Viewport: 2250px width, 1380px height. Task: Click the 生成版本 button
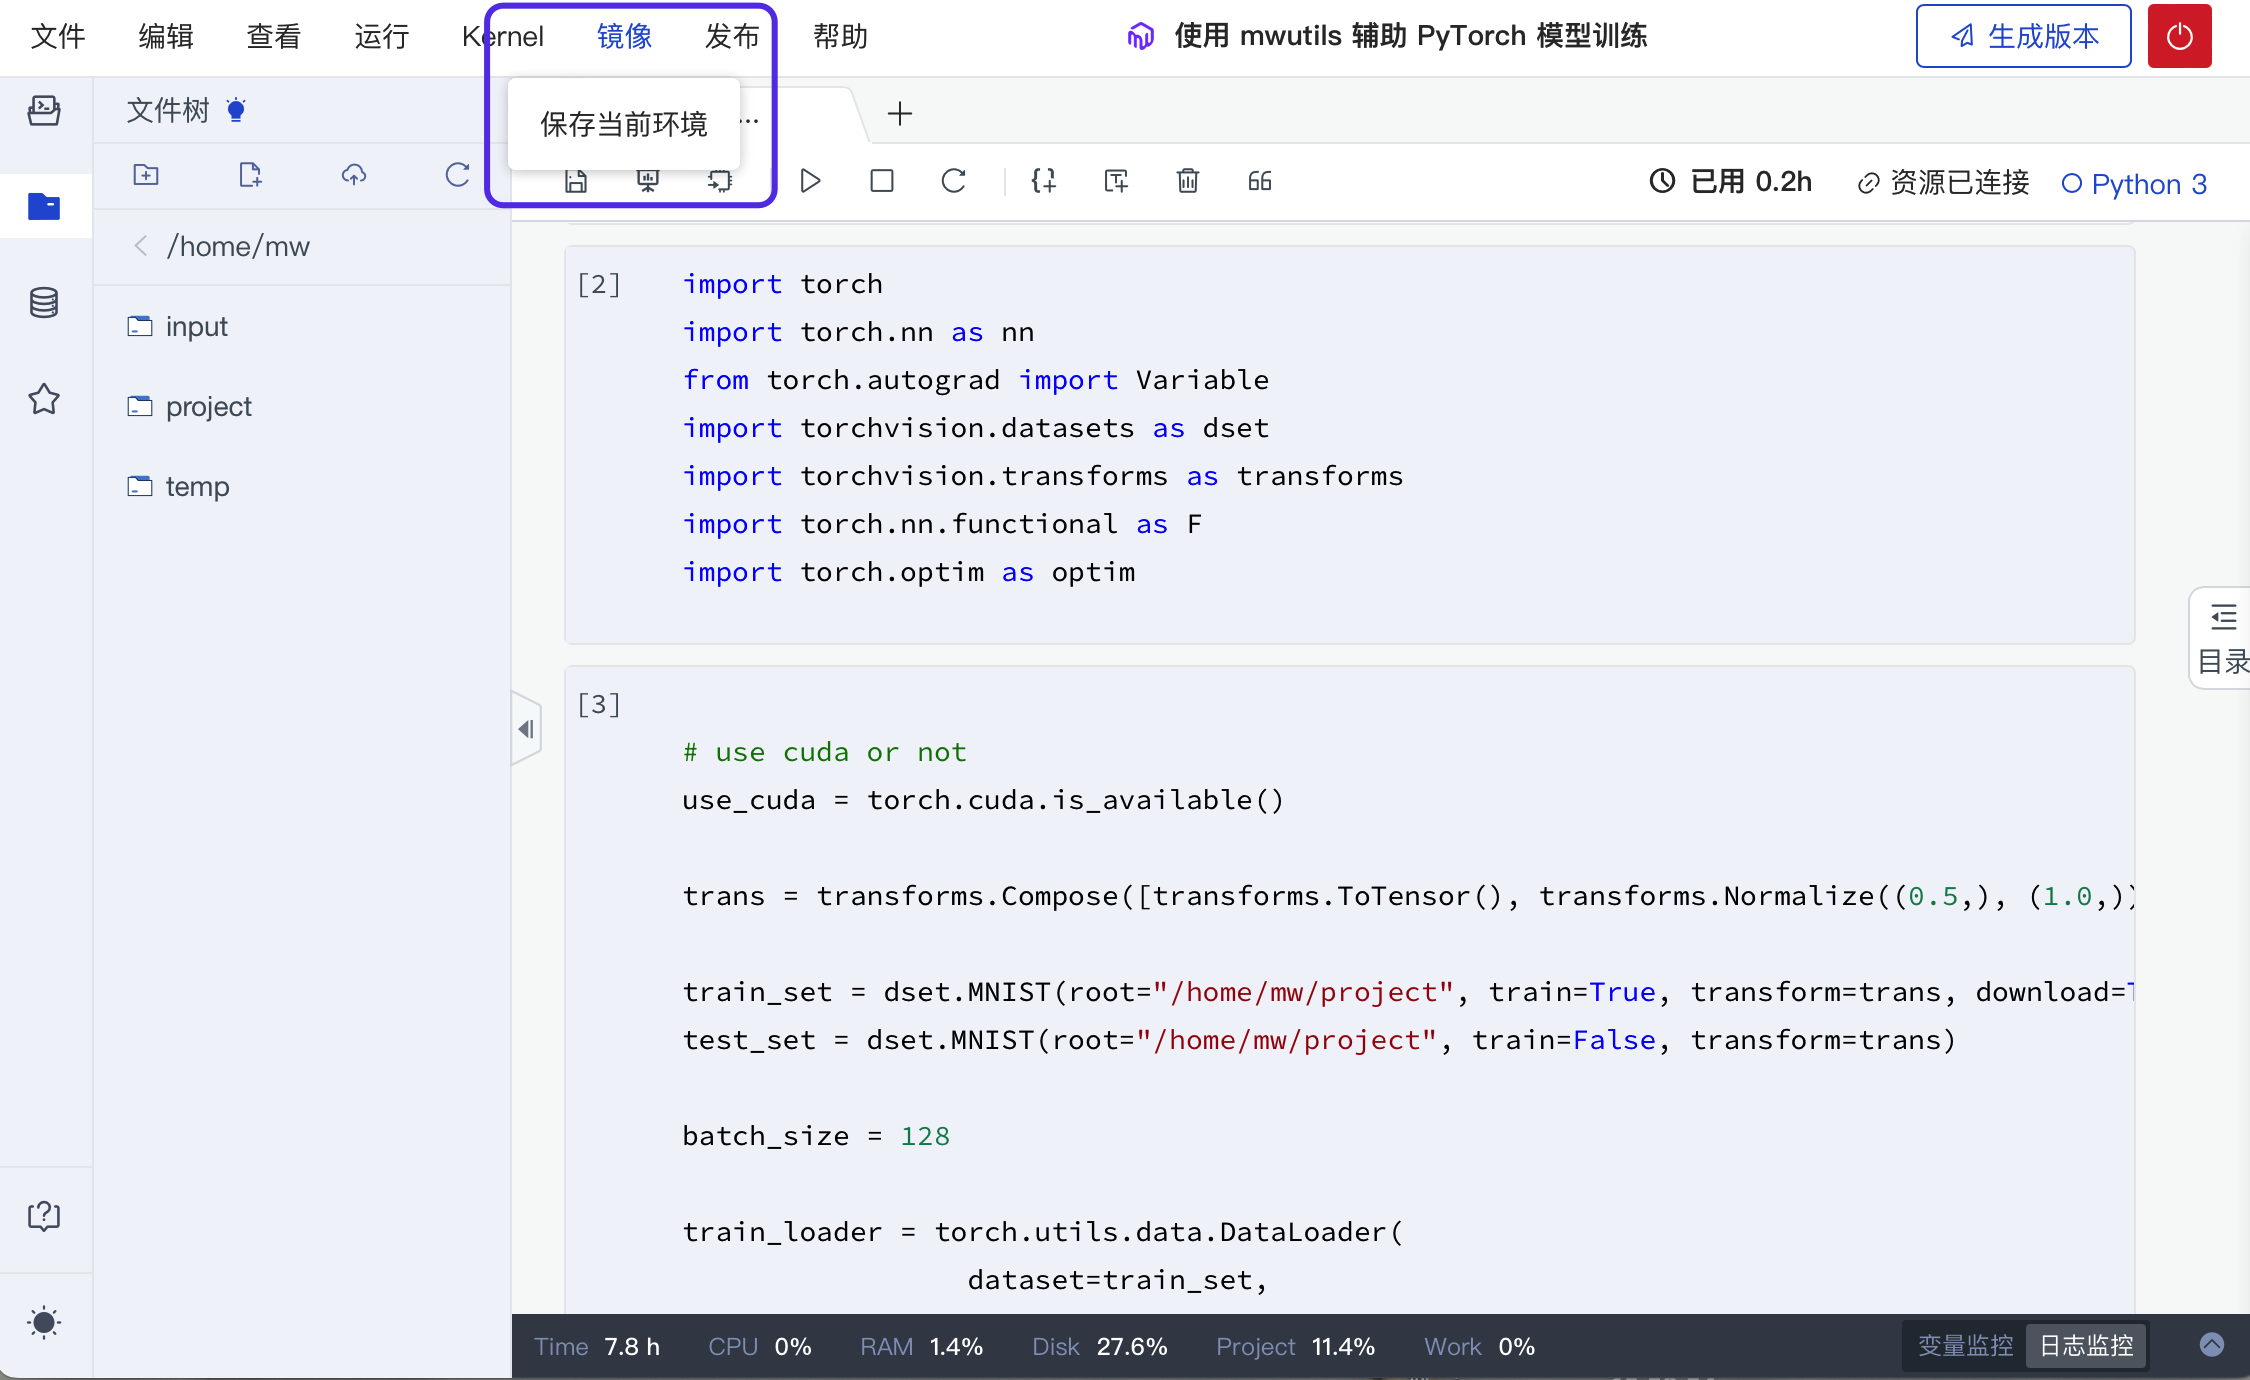point(2023,36)
